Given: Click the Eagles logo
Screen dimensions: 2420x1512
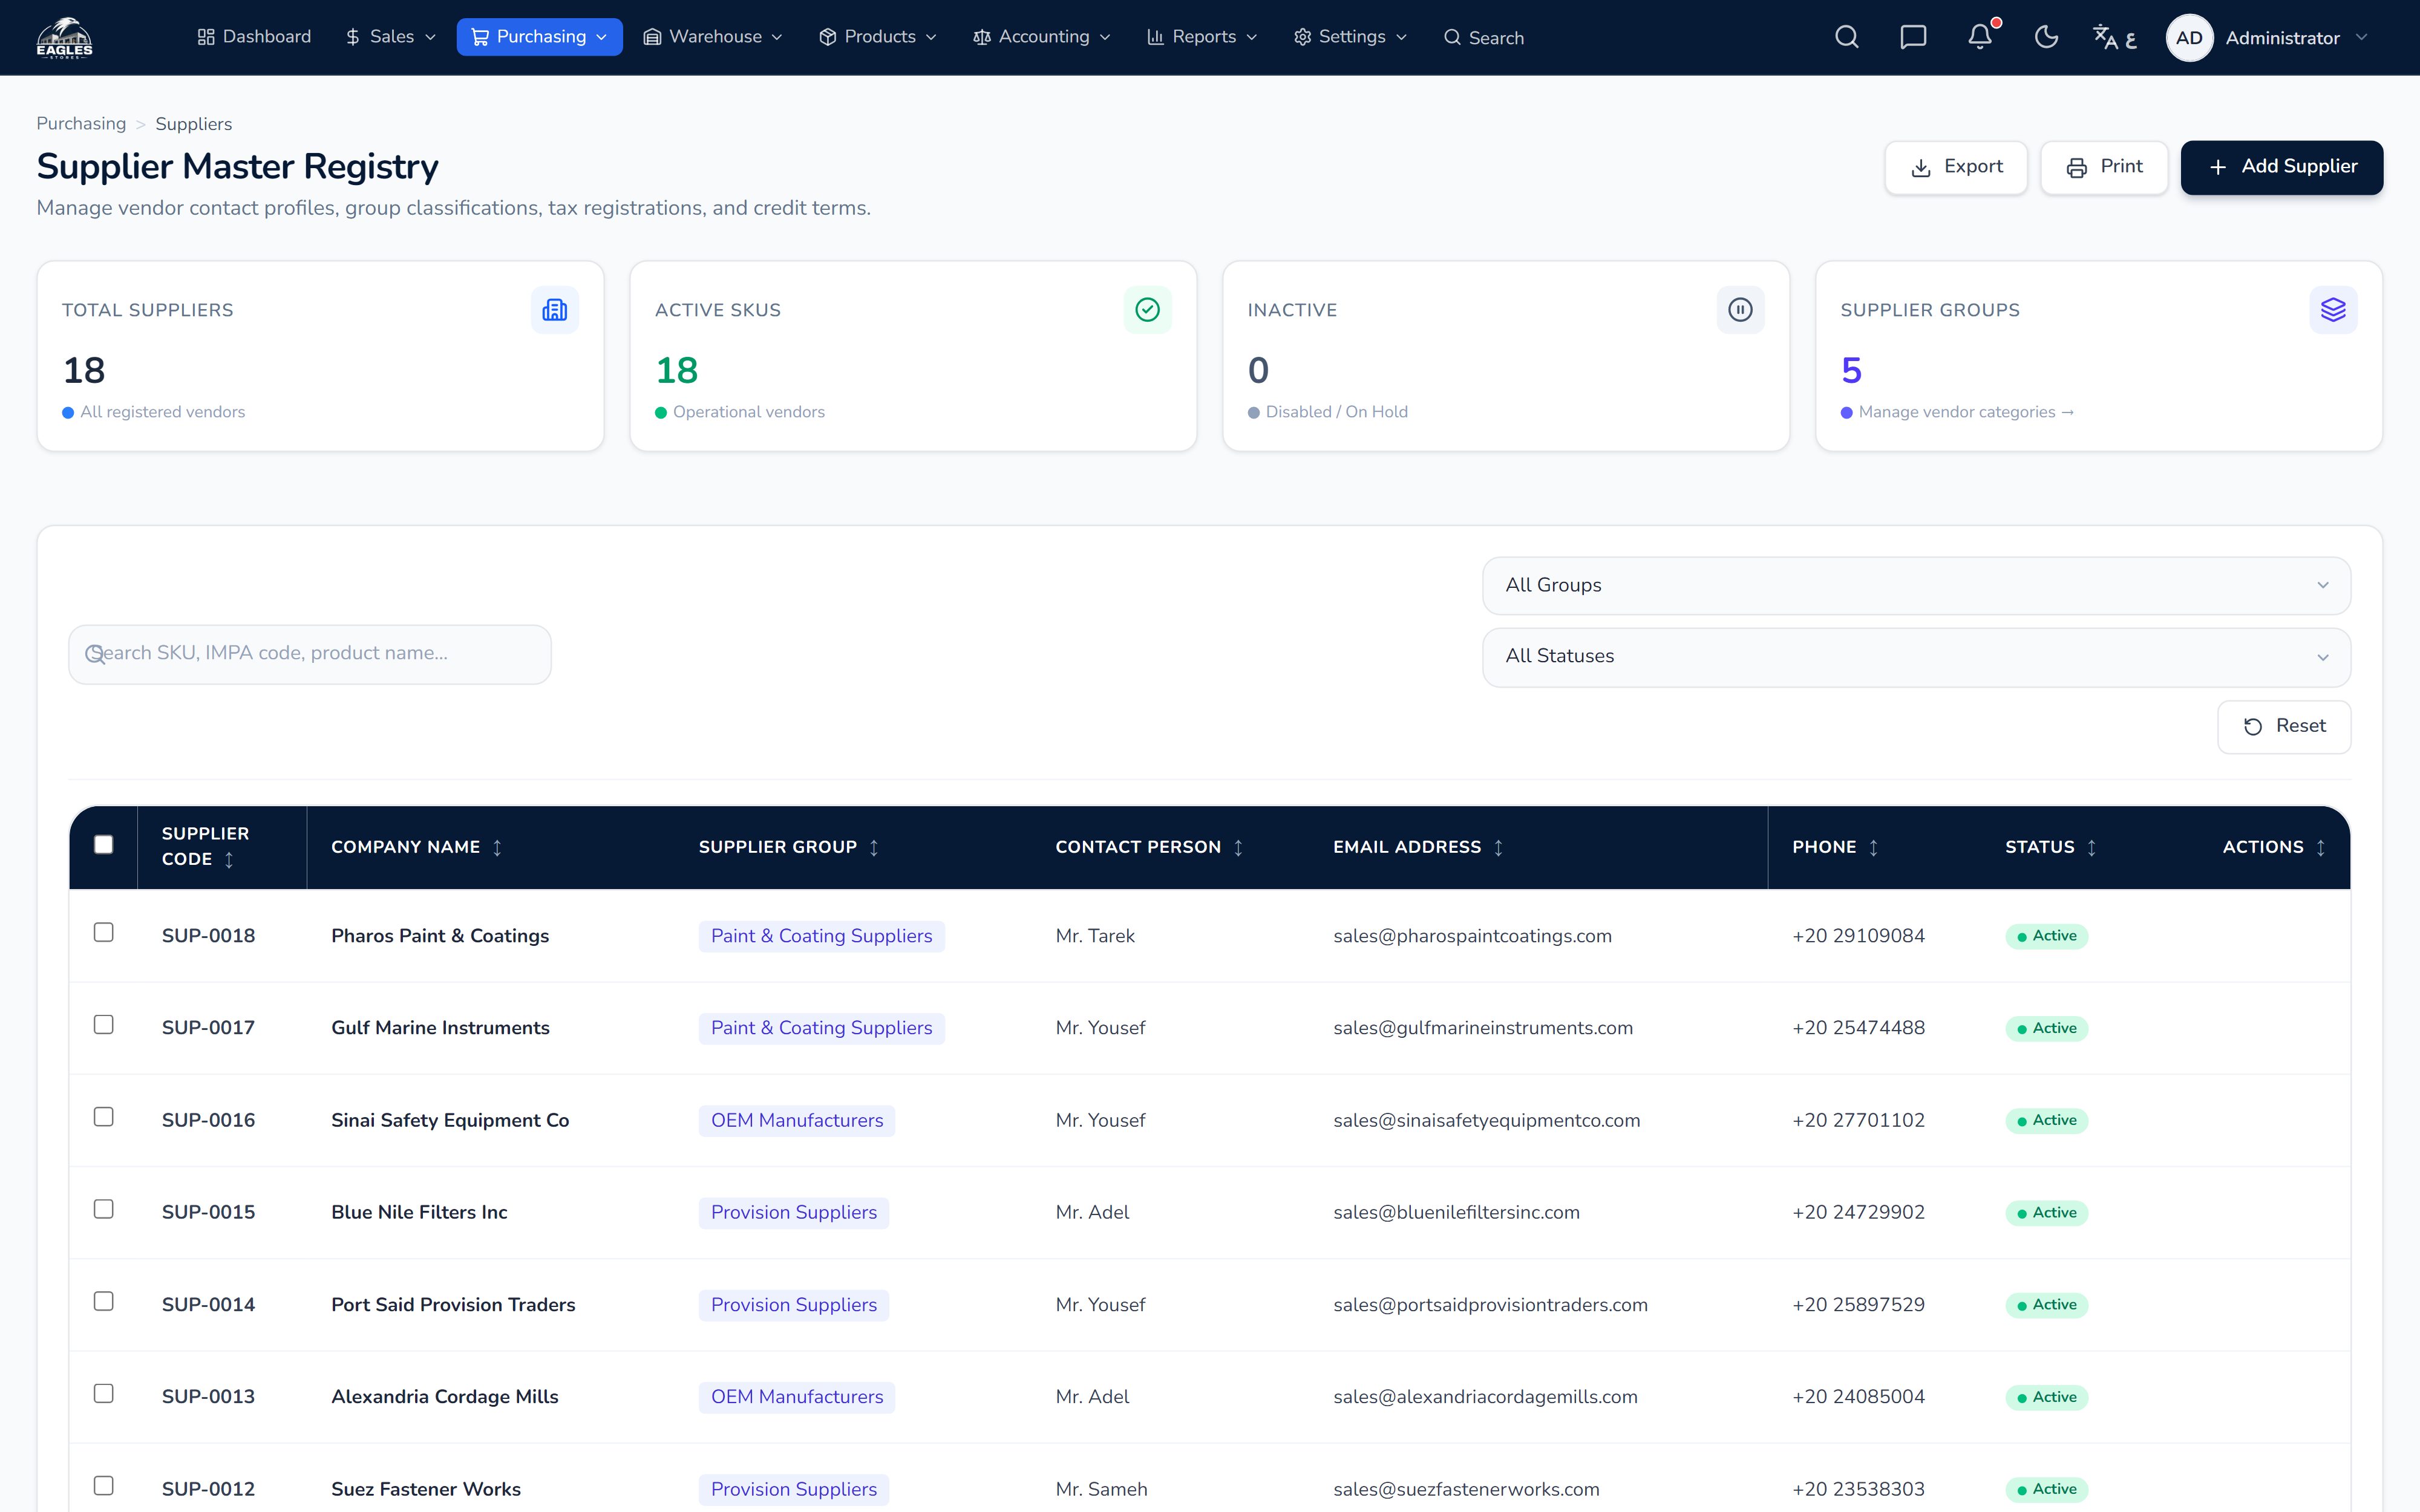Looking at the screenshot, I should (x=65, y=38).
